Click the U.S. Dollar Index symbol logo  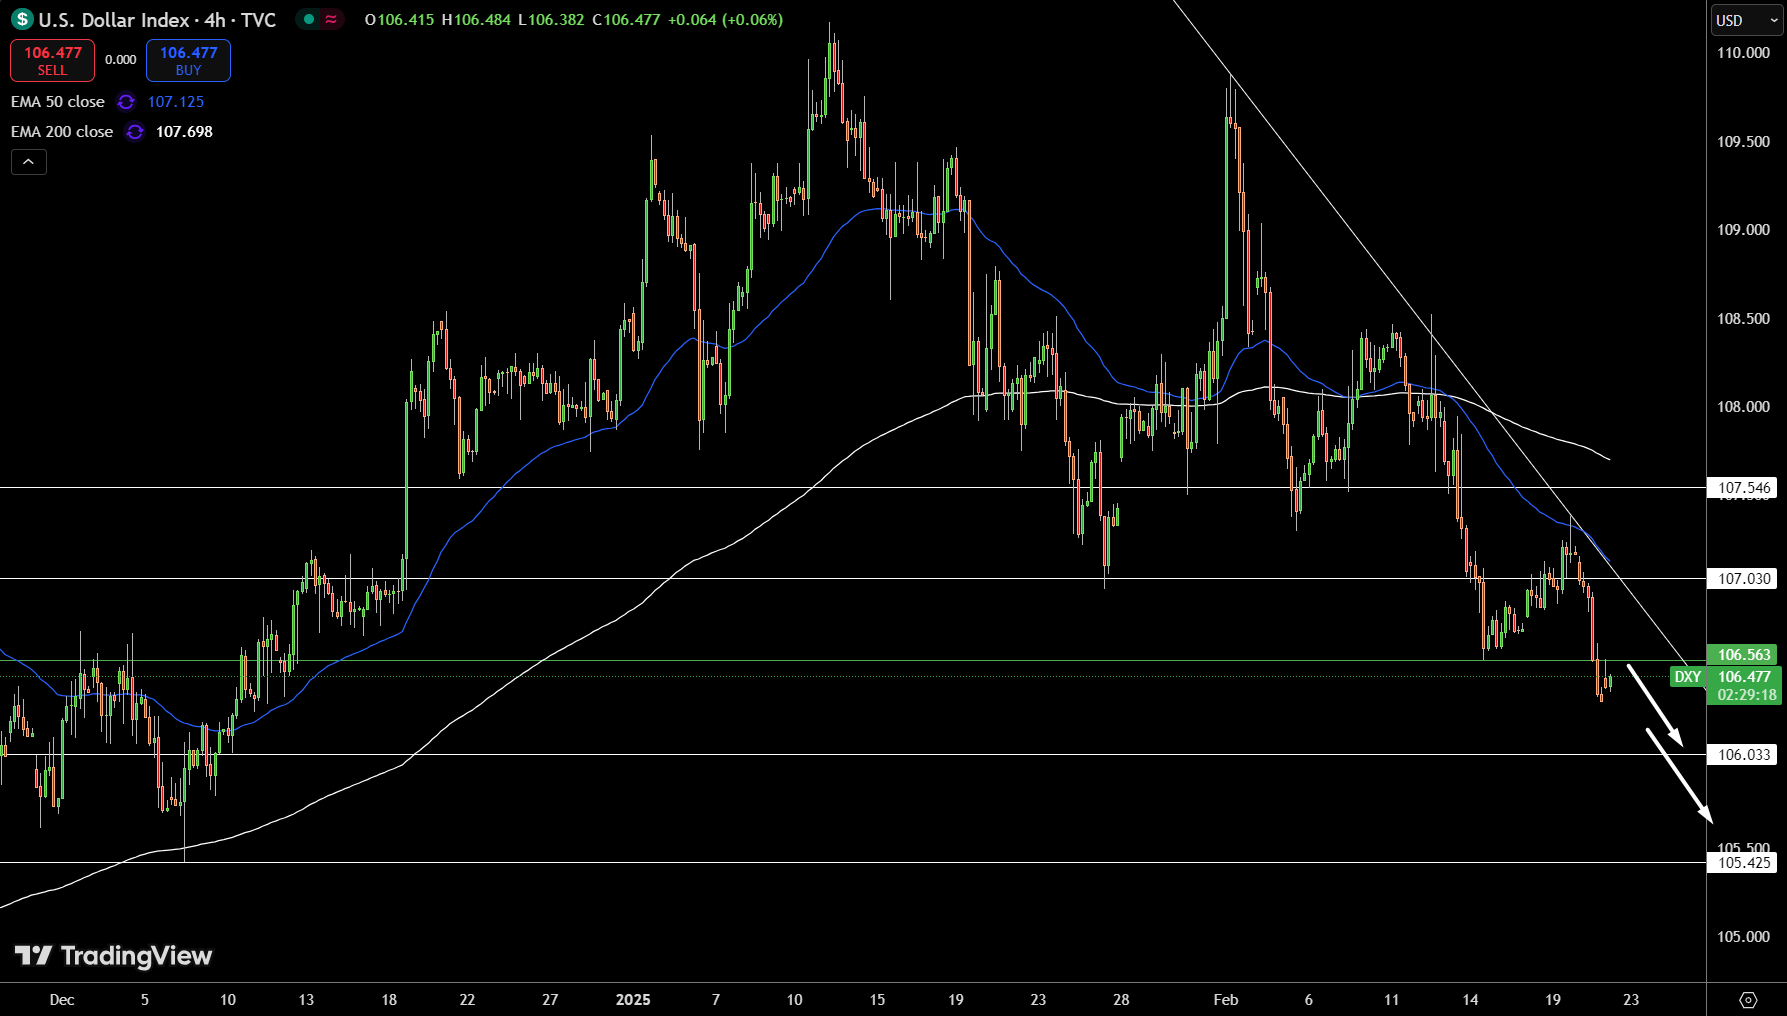(x=22, y=20)
